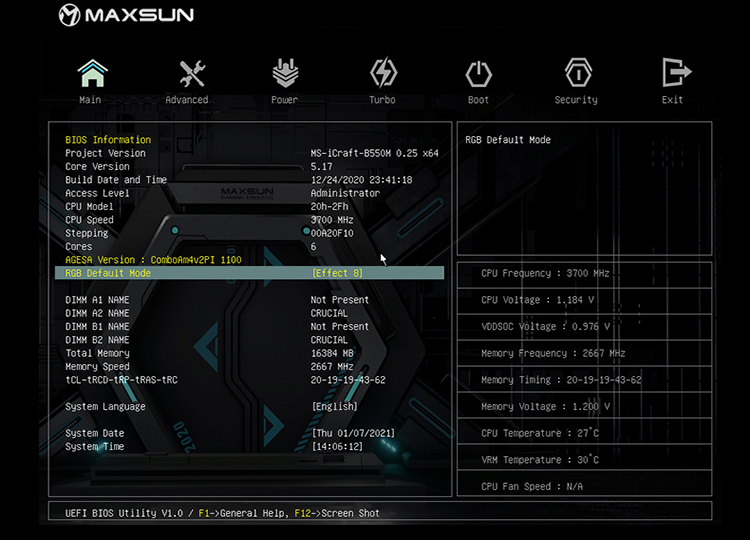Switch to the Turbo tab label
This screenshot has width=750, height=540.
(382, 99)
